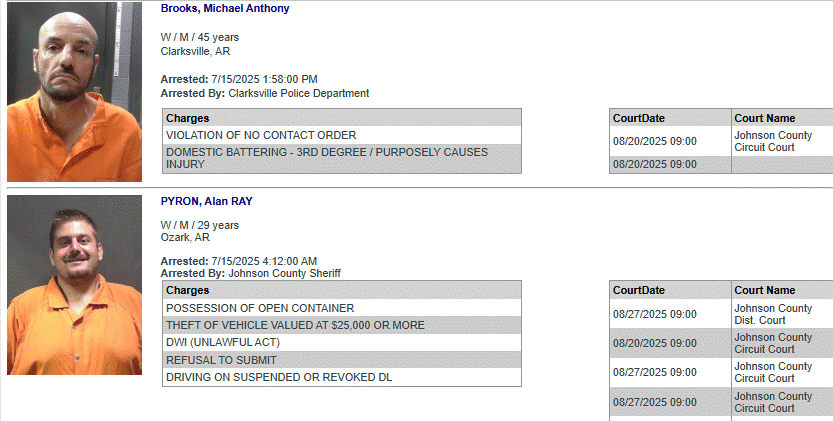This screenshot has height=421, width=833.
Task: Click the W / M / 45 years details line
Action: pyautogui.click(x=200, y=37)
